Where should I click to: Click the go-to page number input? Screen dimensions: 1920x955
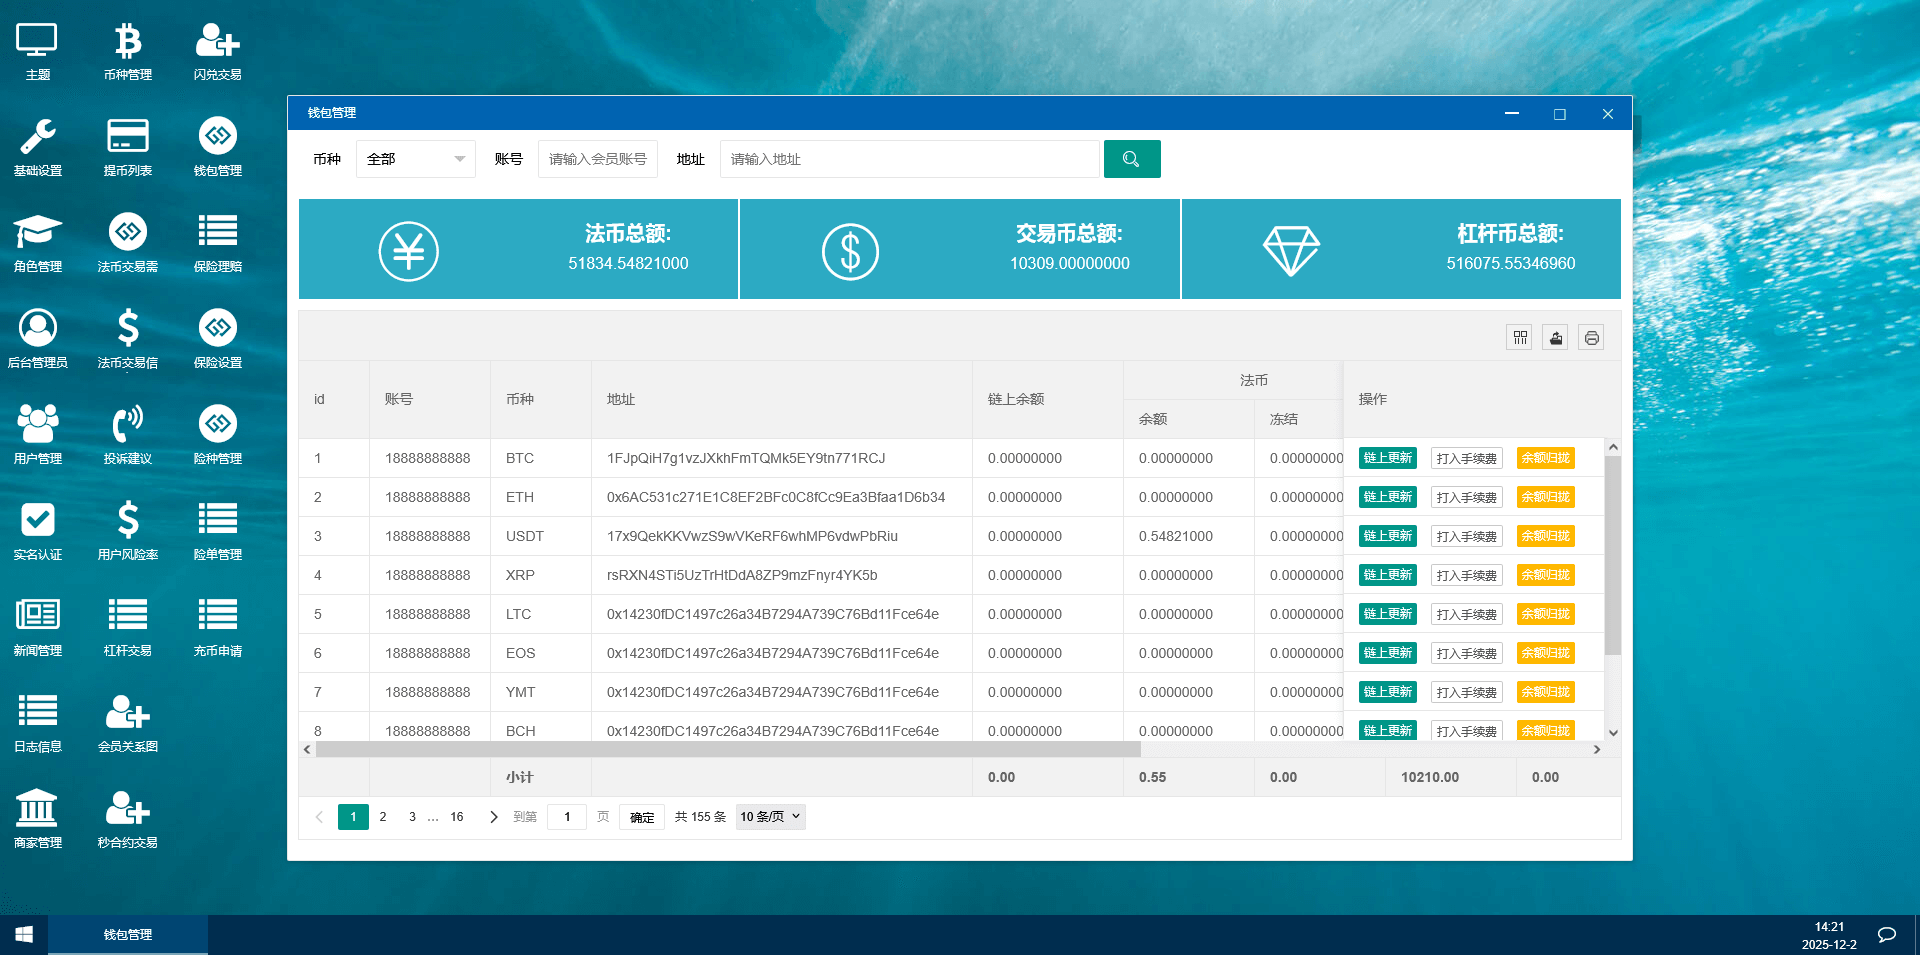tap(567, 817)
